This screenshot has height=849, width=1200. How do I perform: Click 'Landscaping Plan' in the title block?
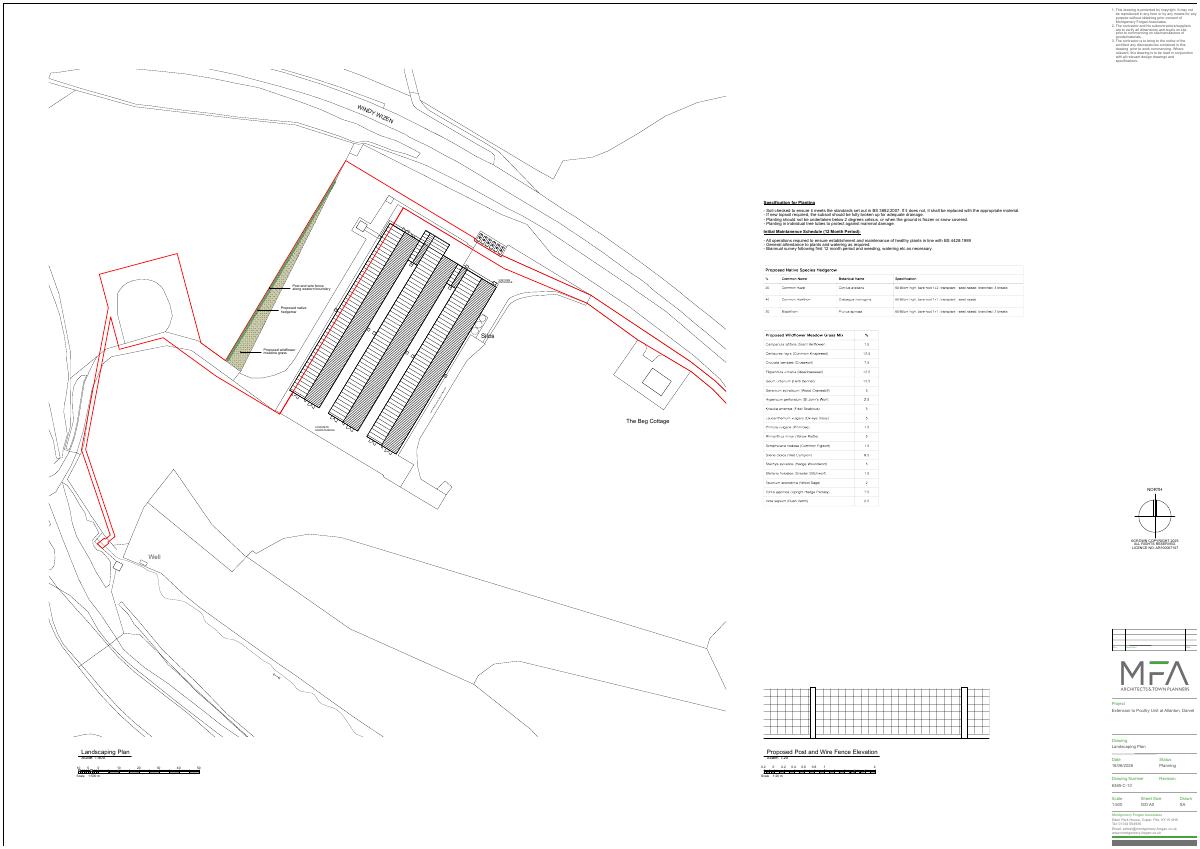coord(1128,746)
